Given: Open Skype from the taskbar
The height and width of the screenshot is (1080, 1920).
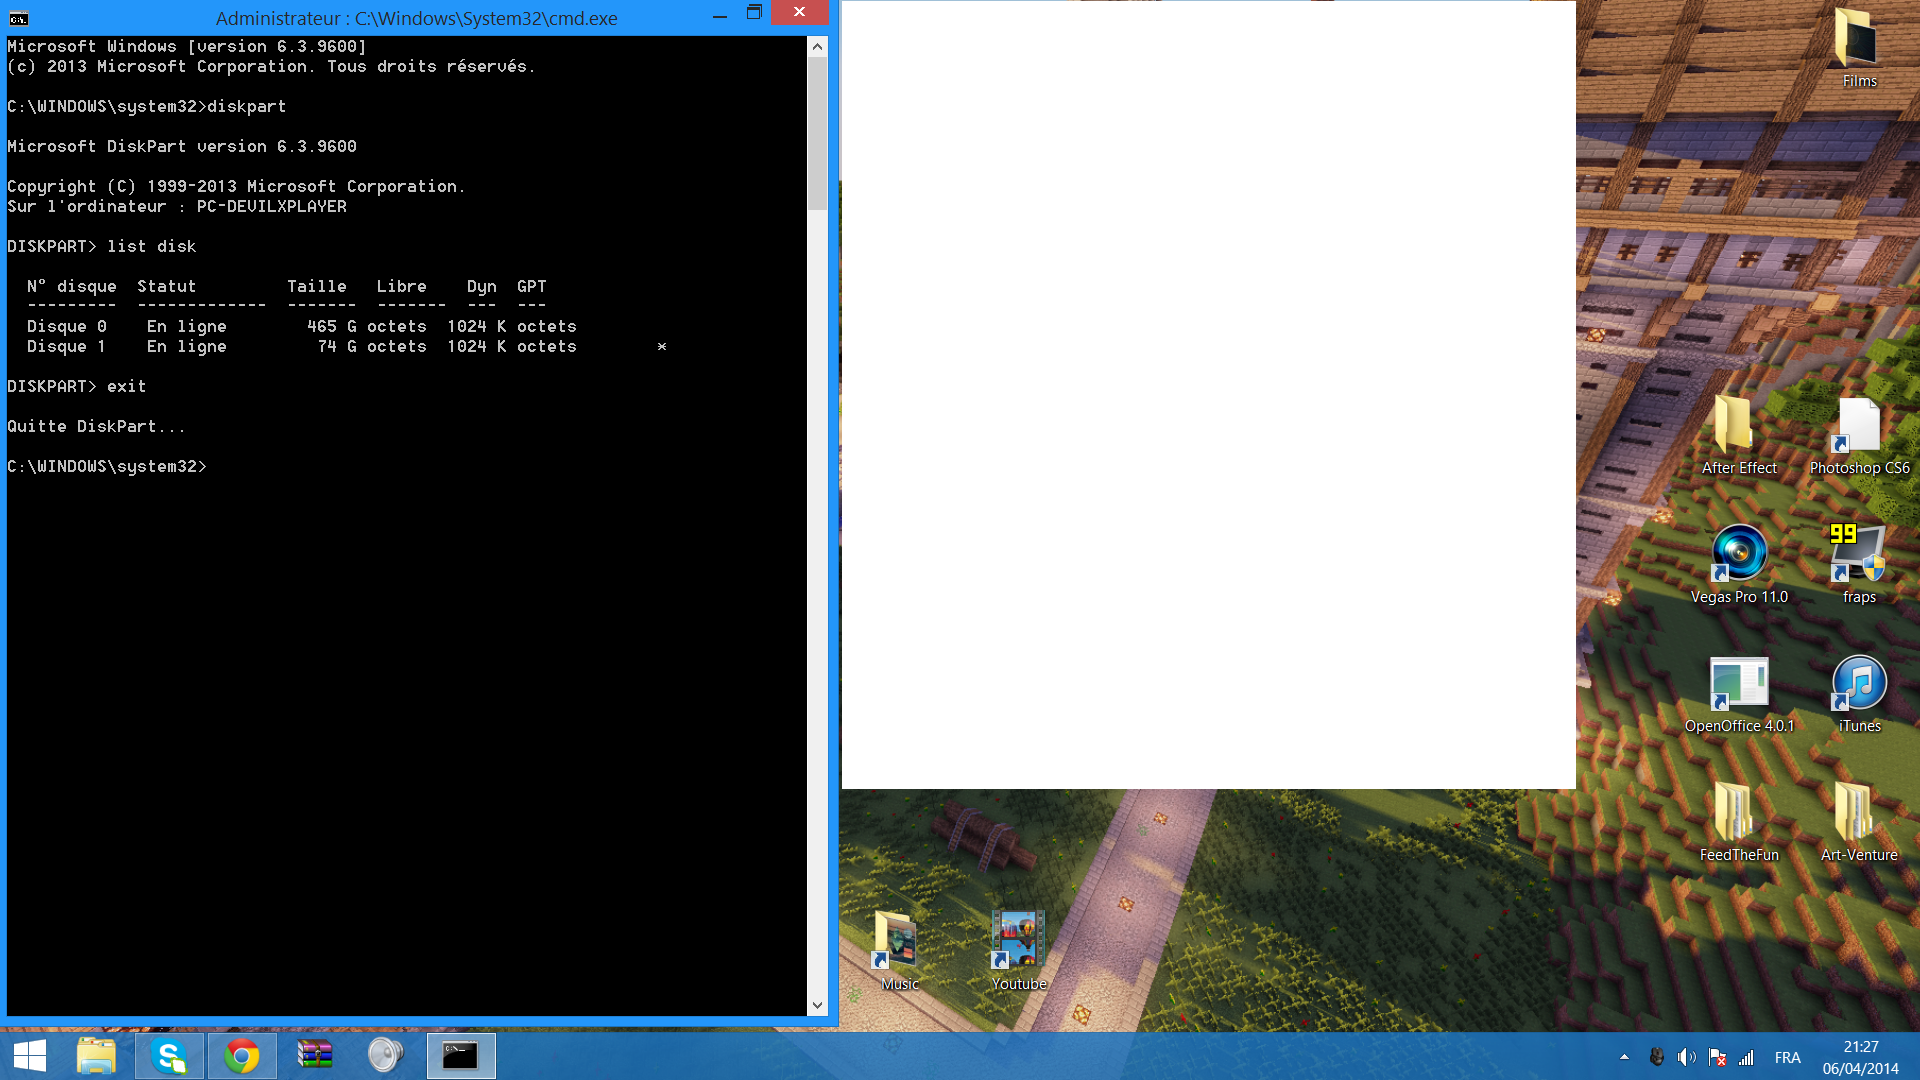Looking at the screenshot, I should coord(169,1056).
